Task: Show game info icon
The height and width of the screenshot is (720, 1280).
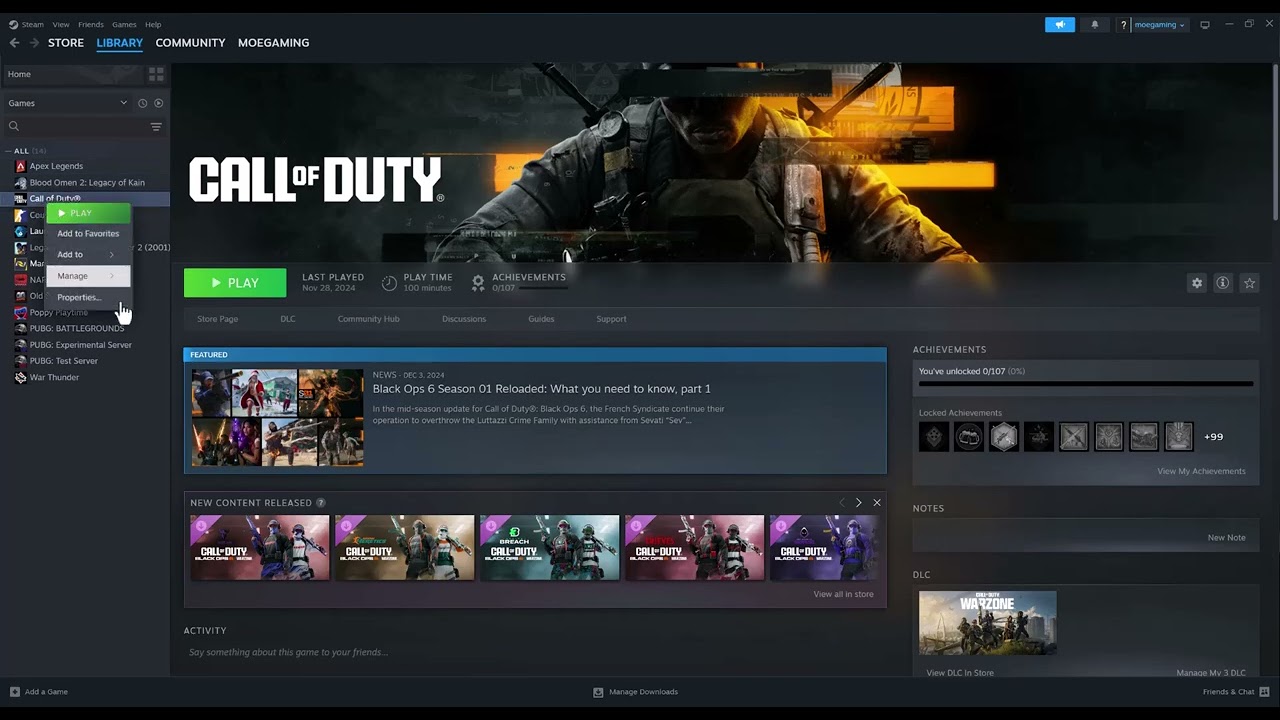Action: pyautogui.click(x=1222, y=283)
